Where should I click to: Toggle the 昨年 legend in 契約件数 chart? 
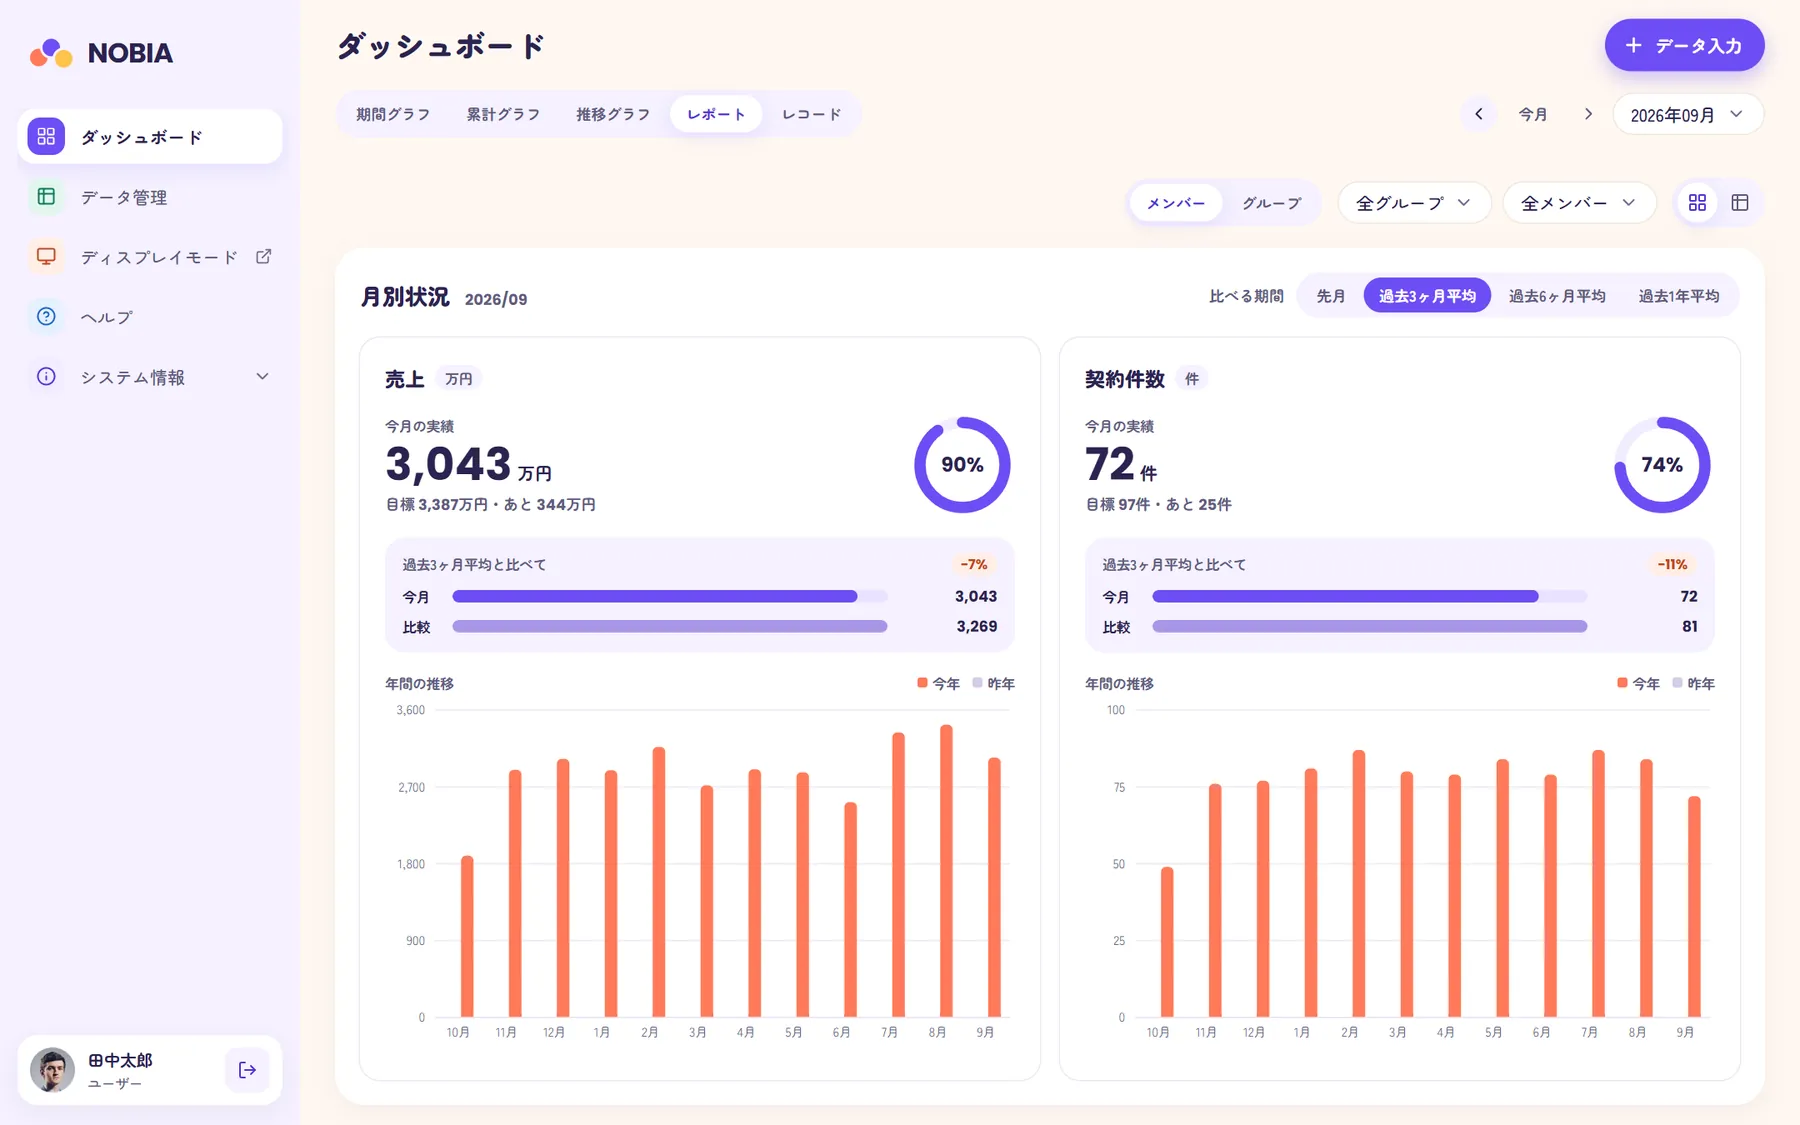pos(1693,684)
